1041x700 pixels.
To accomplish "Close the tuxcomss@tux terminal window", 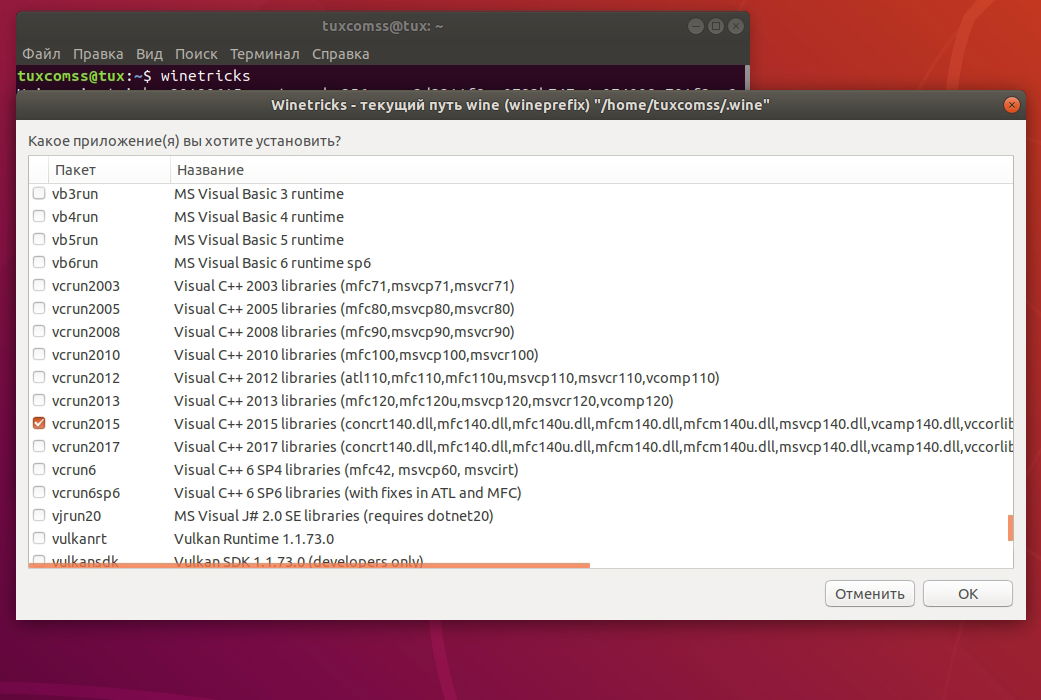I will coord(736,26).
